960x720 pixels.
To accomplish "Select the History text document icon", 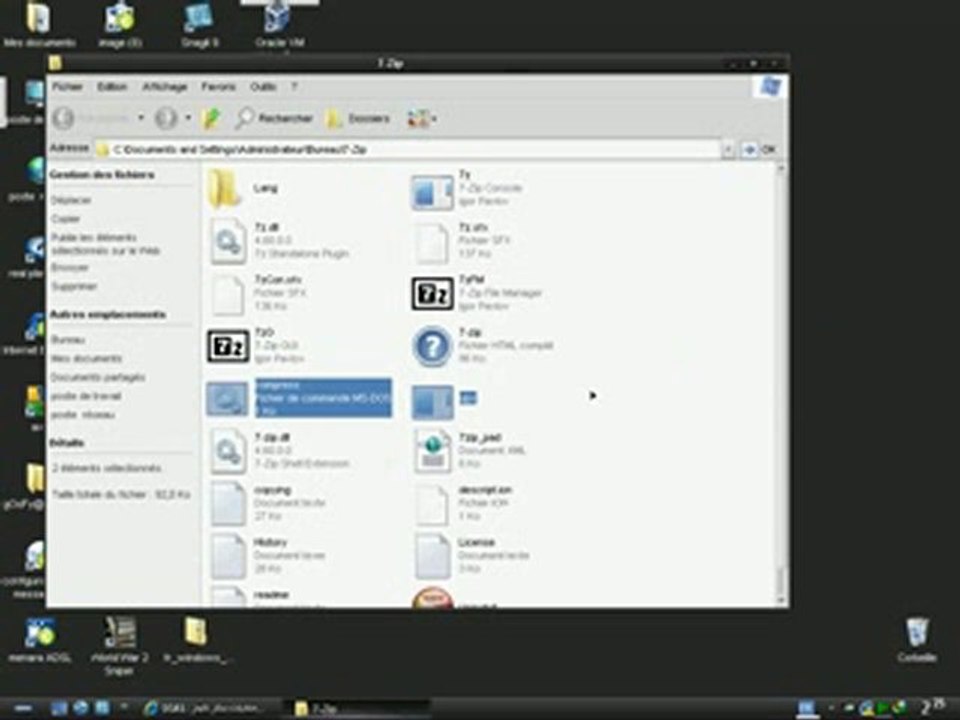I will coord(228,557).
